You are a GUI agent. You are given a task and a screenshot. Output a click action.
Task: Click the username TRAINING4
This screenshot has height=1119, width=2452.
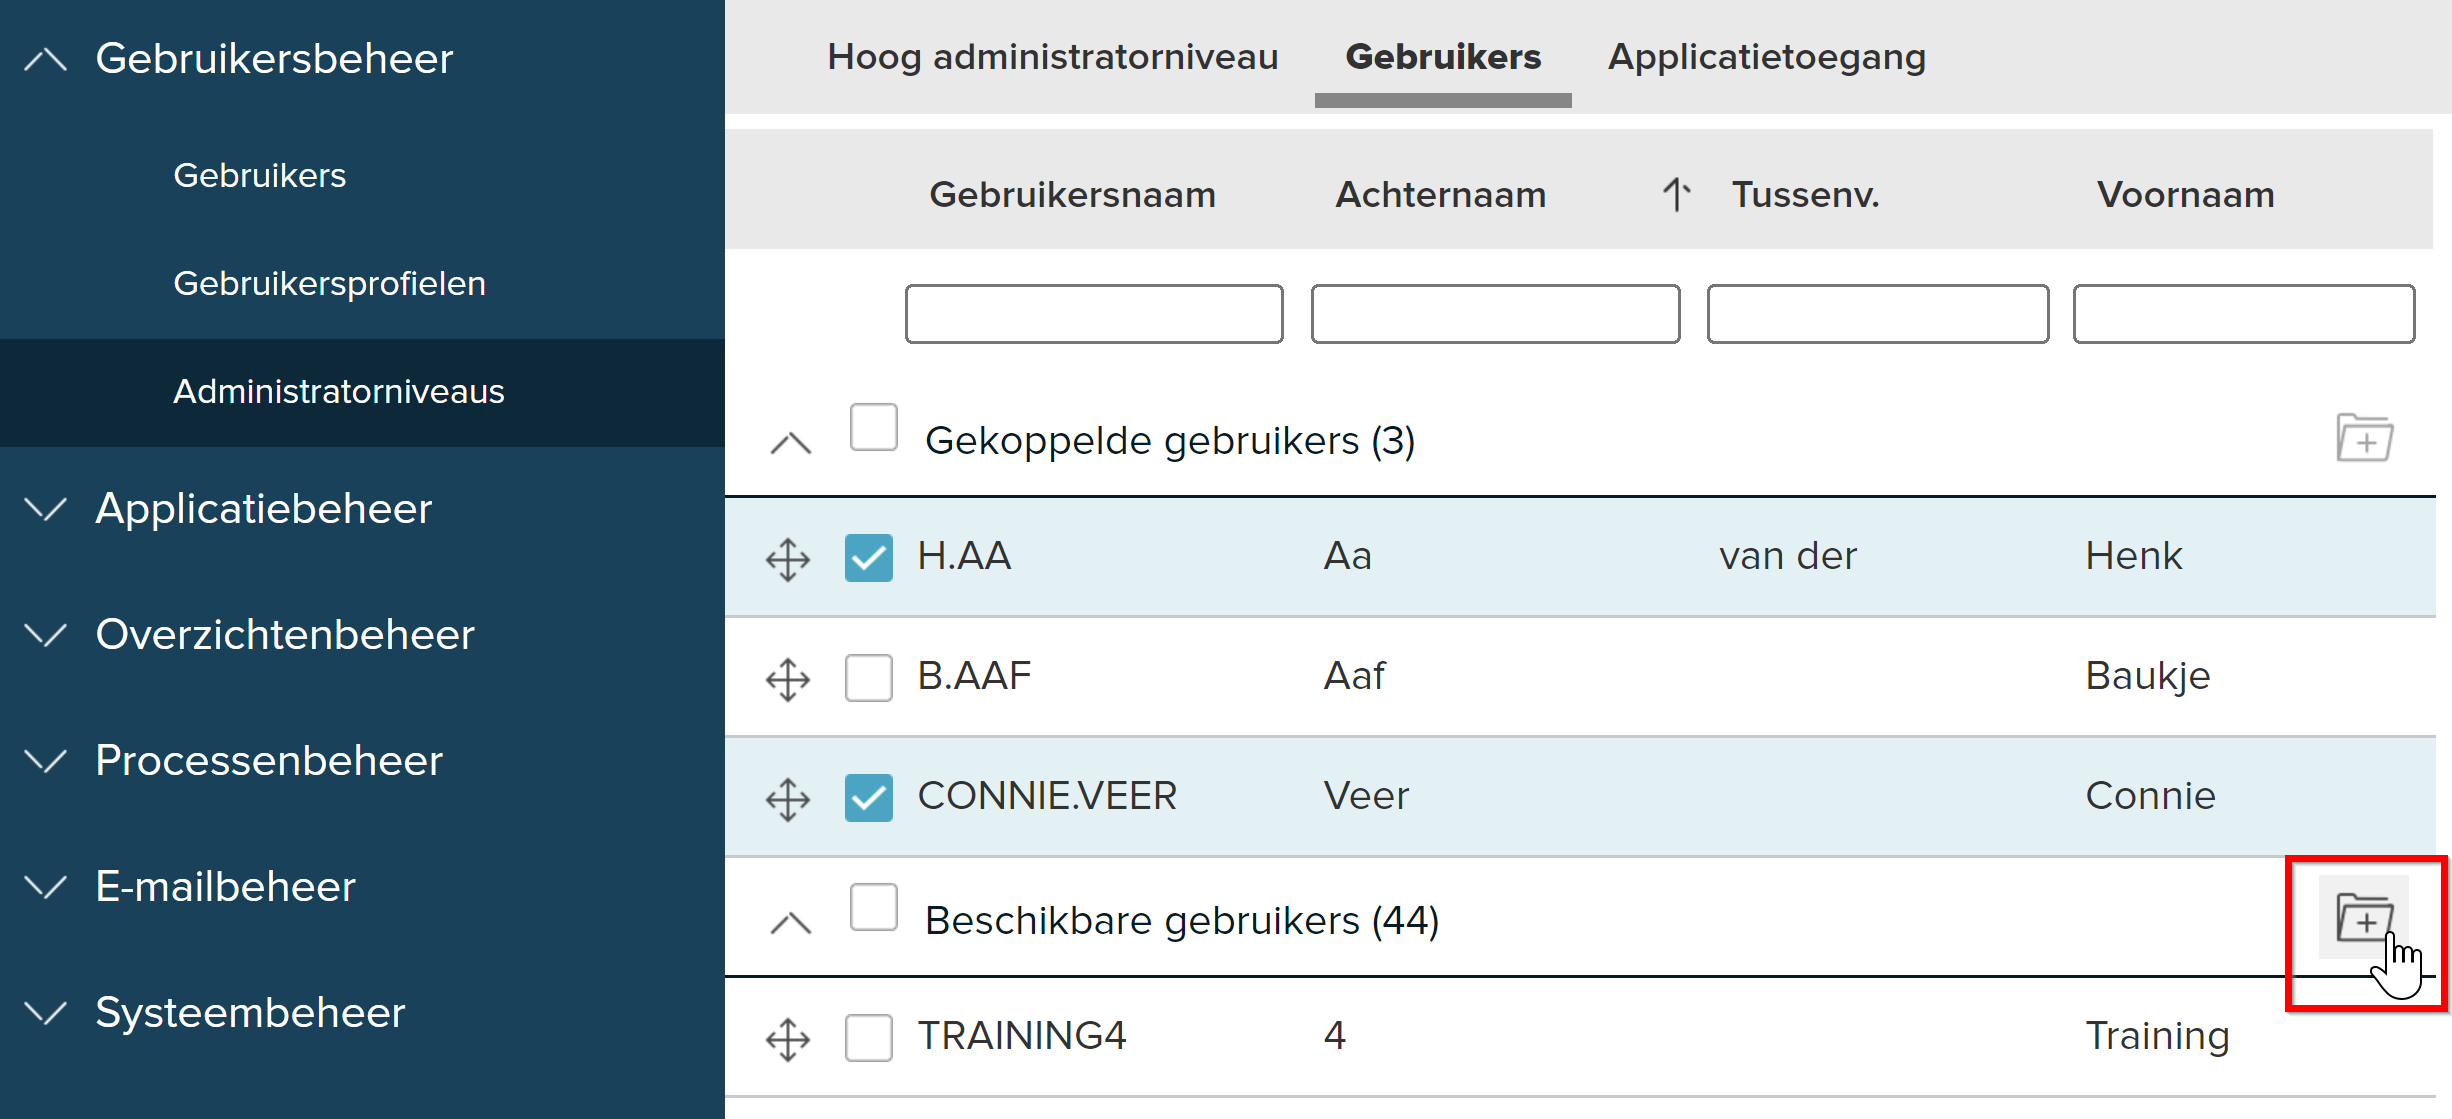[x=1022, y=1036]
